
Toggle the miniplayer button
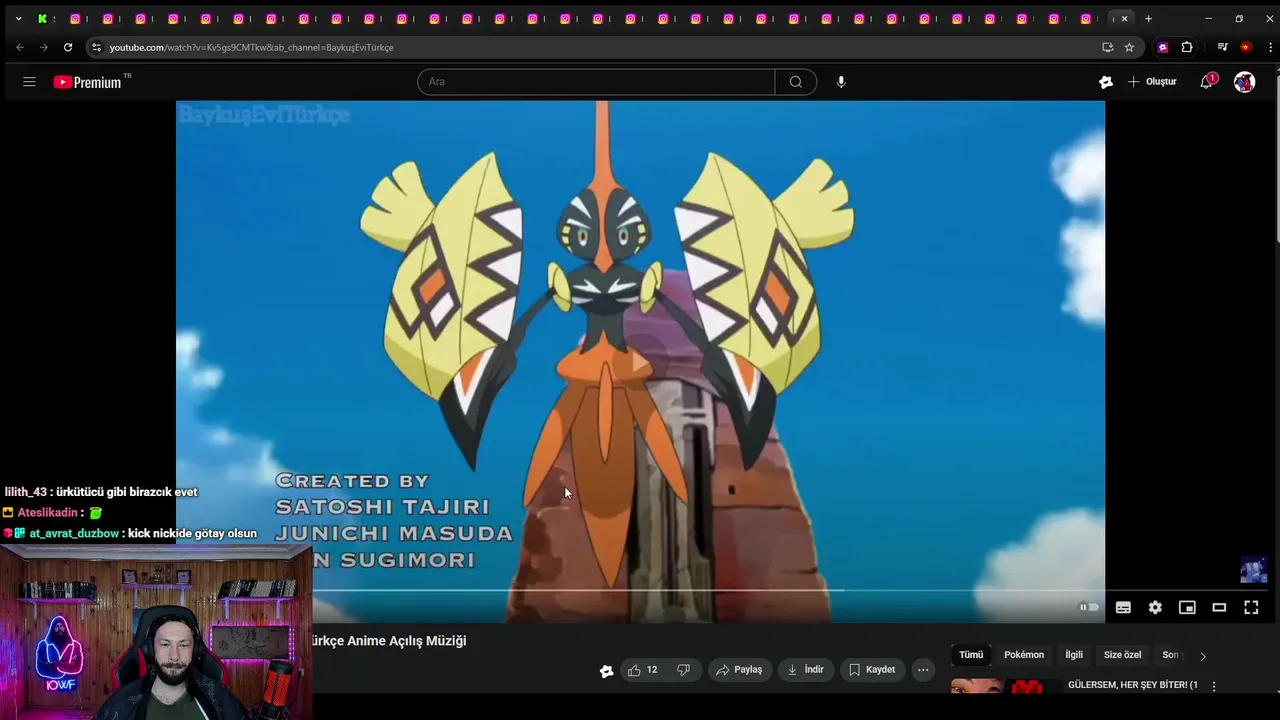[x=1187, y=607]
